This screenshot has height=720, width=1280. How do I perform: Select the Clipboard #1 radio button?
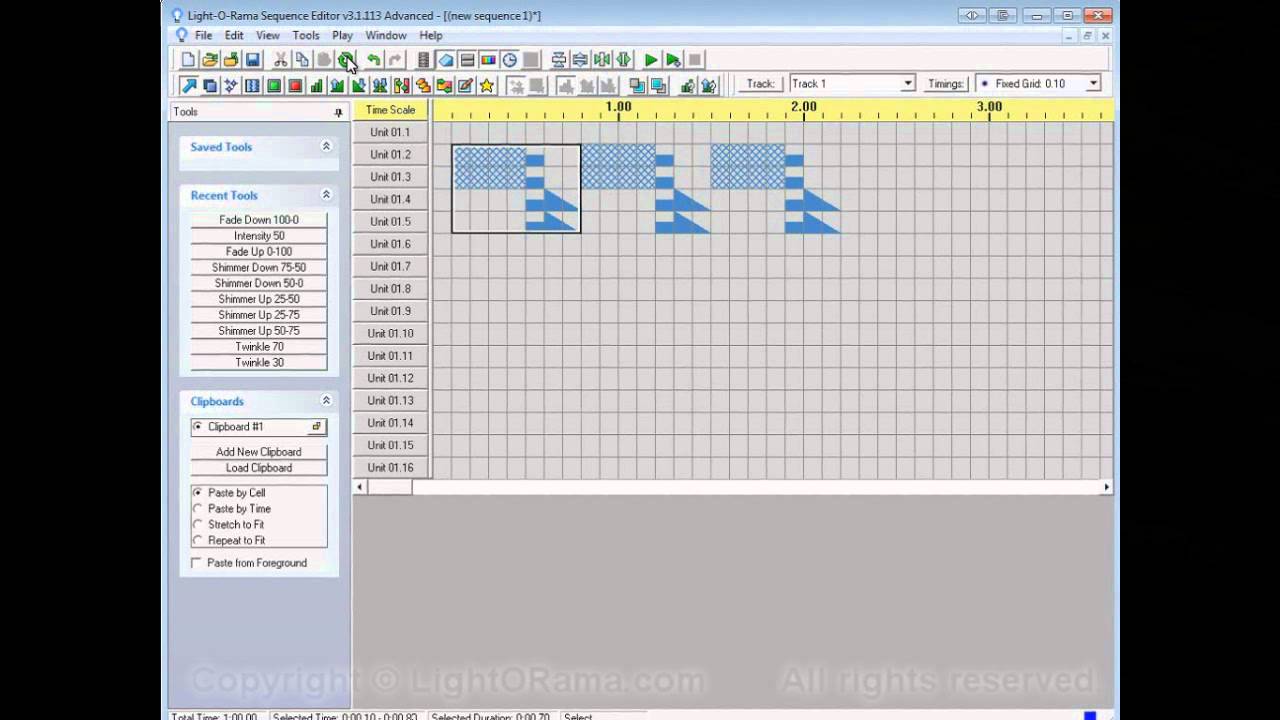pyautogui.click(x=198, y=427)
